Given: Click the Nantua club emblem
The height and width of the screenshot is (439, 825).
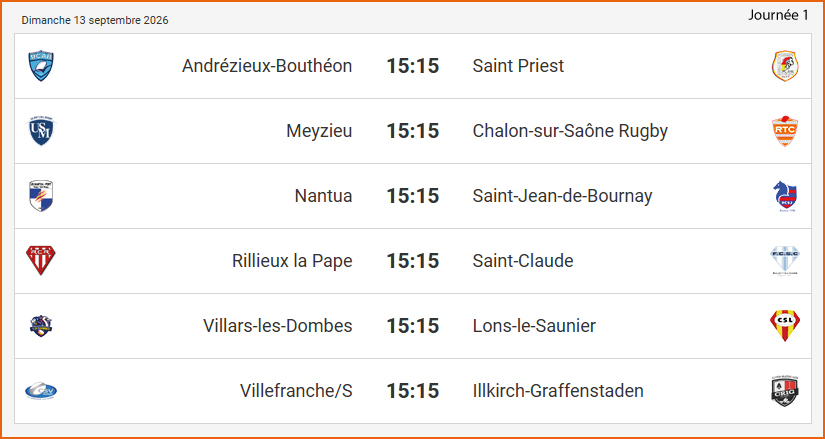Looking at the screenshot, I should [41, 196].
